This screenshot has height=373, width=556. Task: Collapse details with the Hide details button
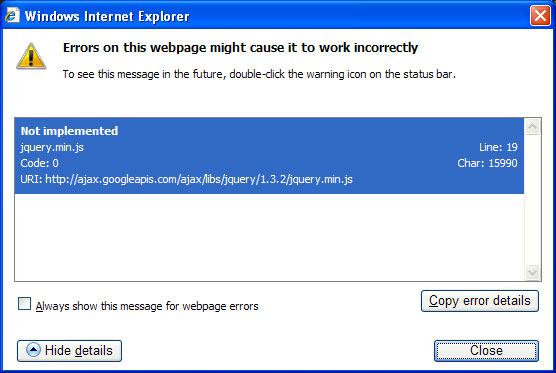70,351
